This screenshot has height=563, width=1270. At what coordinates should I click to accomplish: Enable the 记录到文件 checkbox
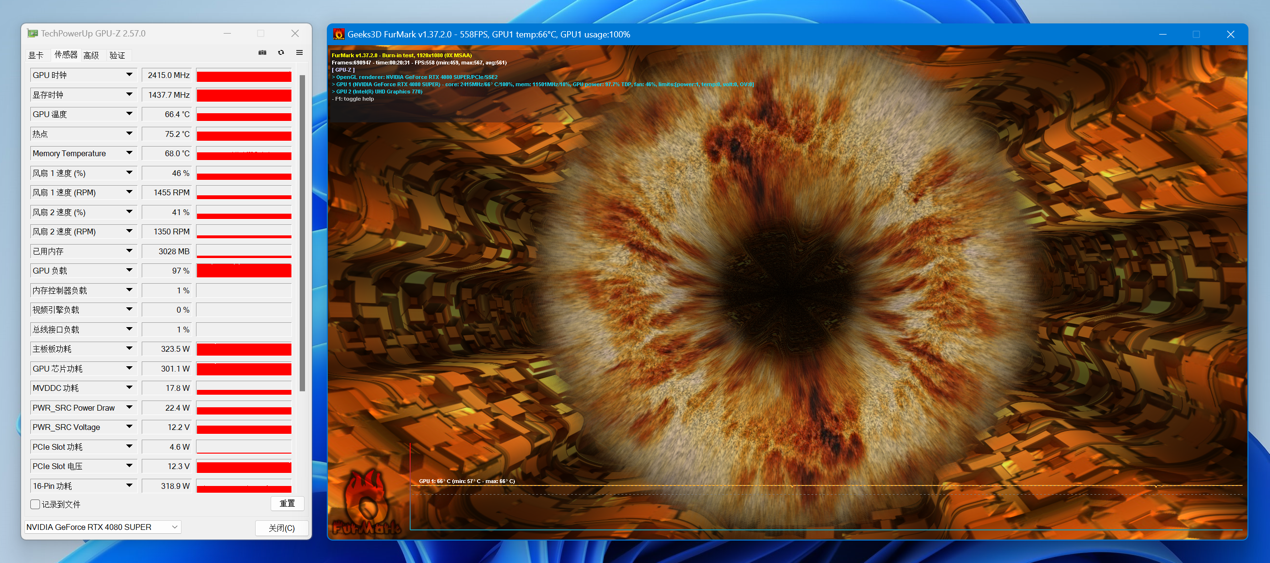[x=35, y=505]
